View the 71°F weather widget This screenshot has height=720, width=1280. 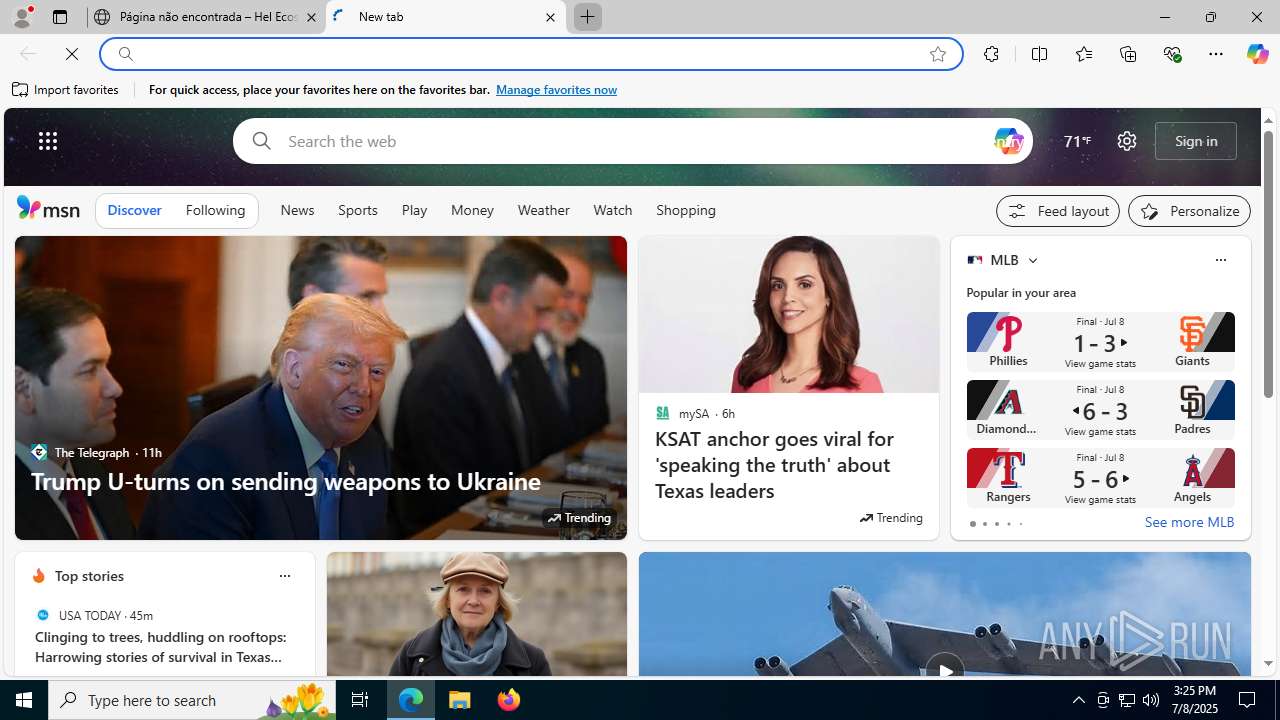pyautogui.click(x=1077, y=141)
